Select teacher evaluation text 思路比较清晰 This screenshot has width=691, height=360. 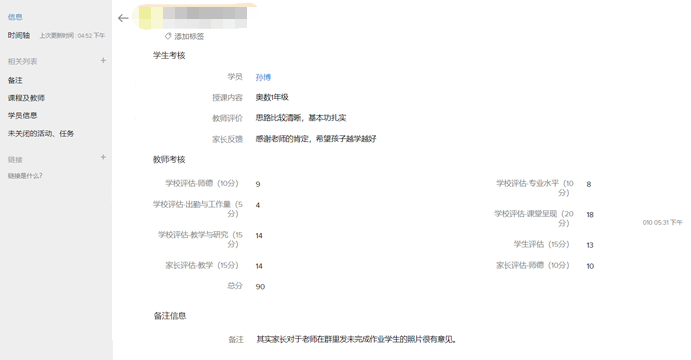(279, 118)
